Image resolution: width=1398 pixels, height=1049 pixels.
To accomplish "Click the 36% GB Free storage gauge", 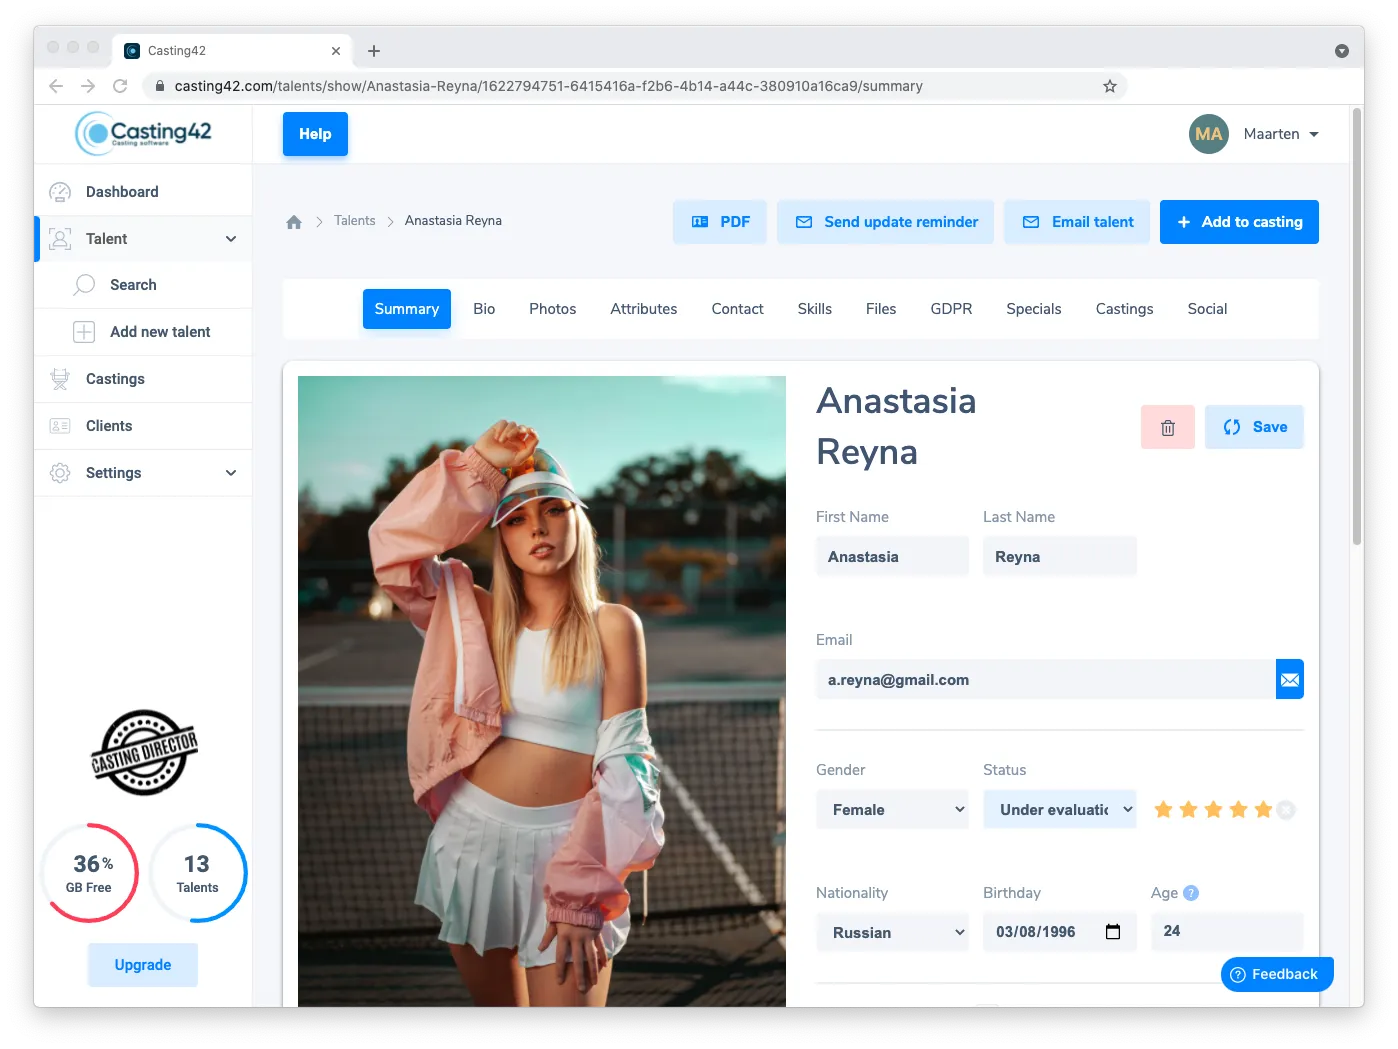I will click(89, 873).
